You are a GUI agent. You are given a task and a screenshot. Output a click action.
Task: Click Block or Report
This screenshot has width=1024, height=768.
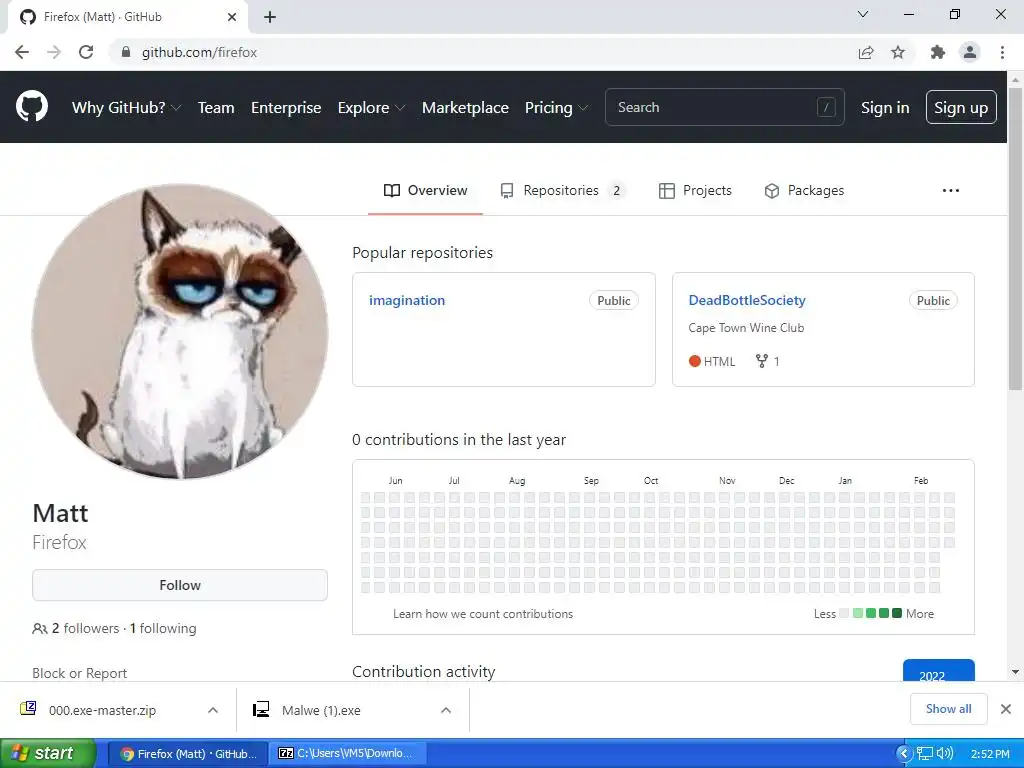pos(79,673)
